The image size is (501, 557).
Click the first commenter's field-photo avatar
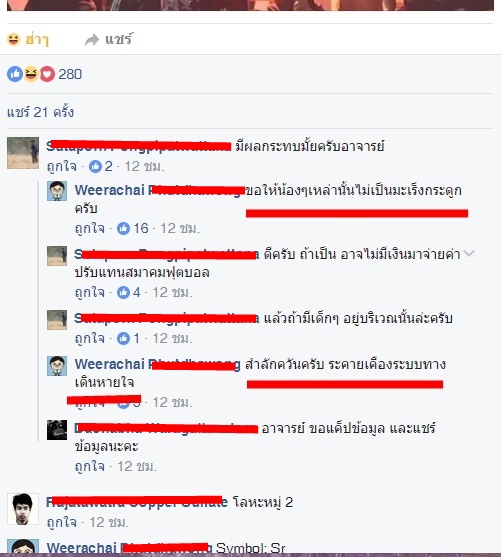point(23,153)
